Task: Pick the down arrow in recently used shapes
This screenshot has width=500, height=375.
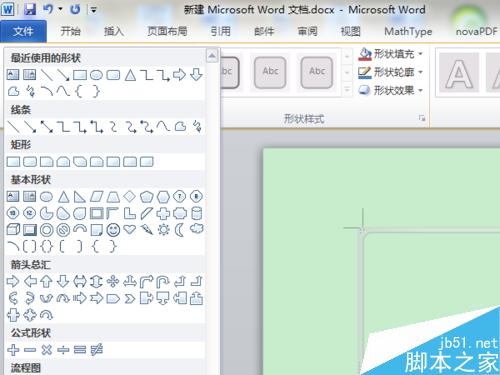Action: pos(196,75)
